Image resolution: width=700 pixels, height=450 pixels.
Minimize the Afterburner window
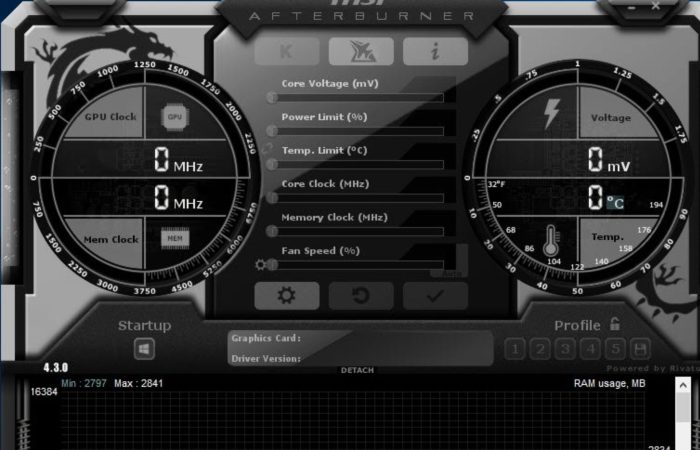pyautogui.click(x=632, y=7)
